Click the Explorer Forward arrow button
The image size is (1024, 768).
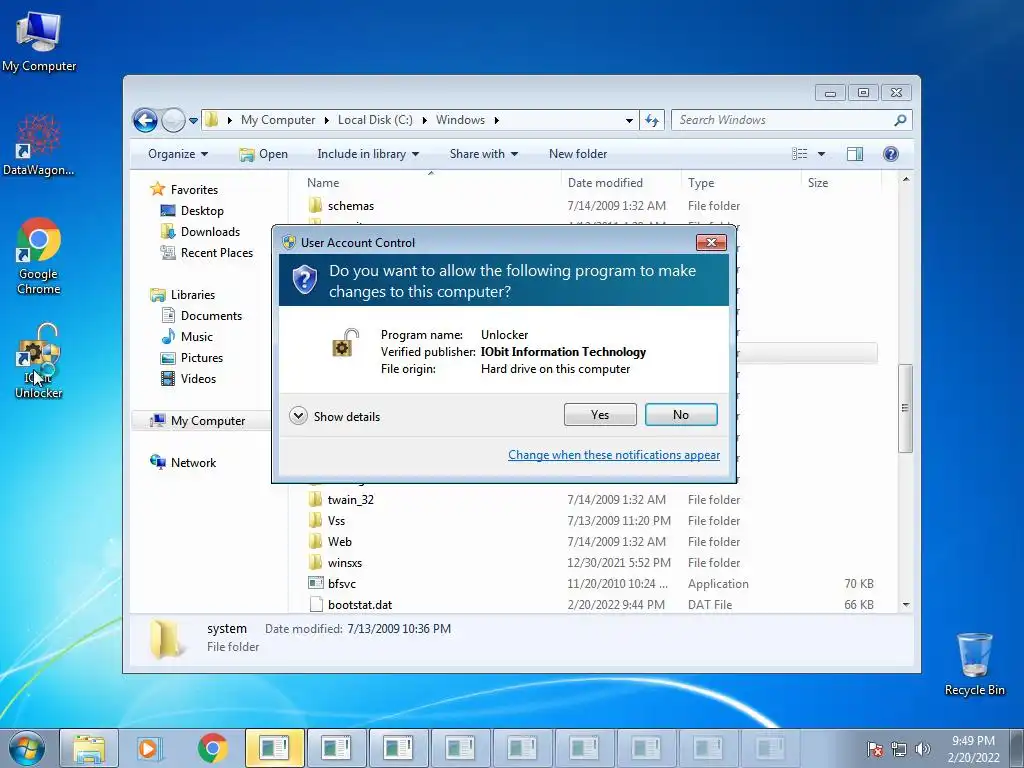click(173, 120)
